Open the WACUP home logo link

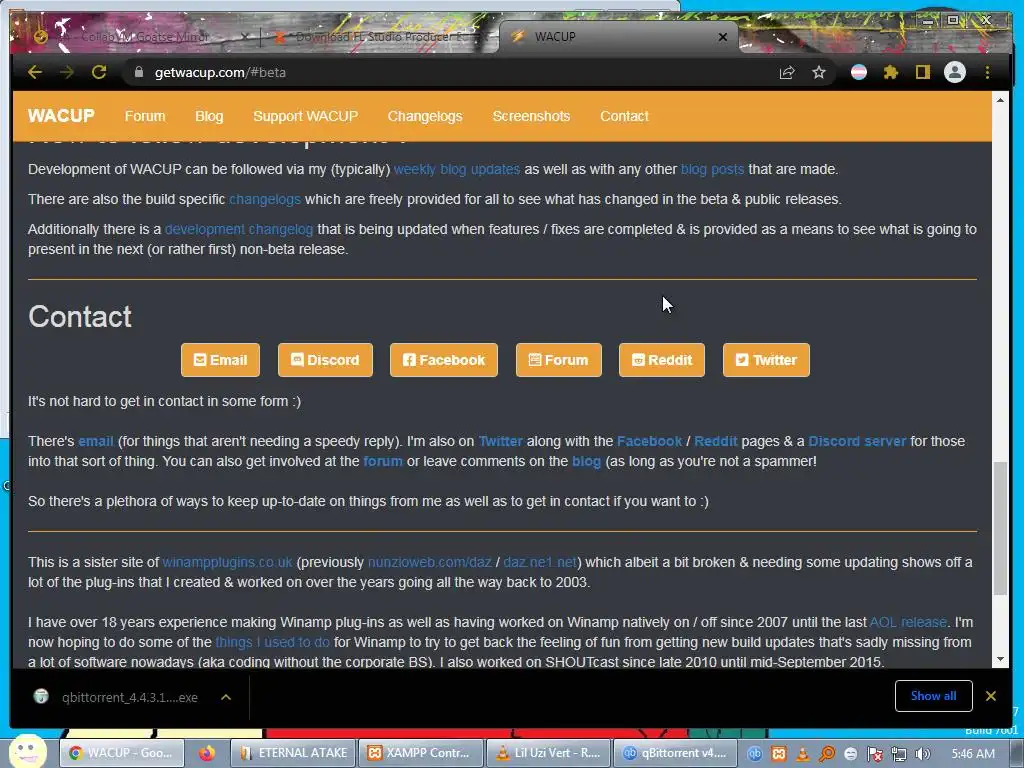[x=61, y=116]
